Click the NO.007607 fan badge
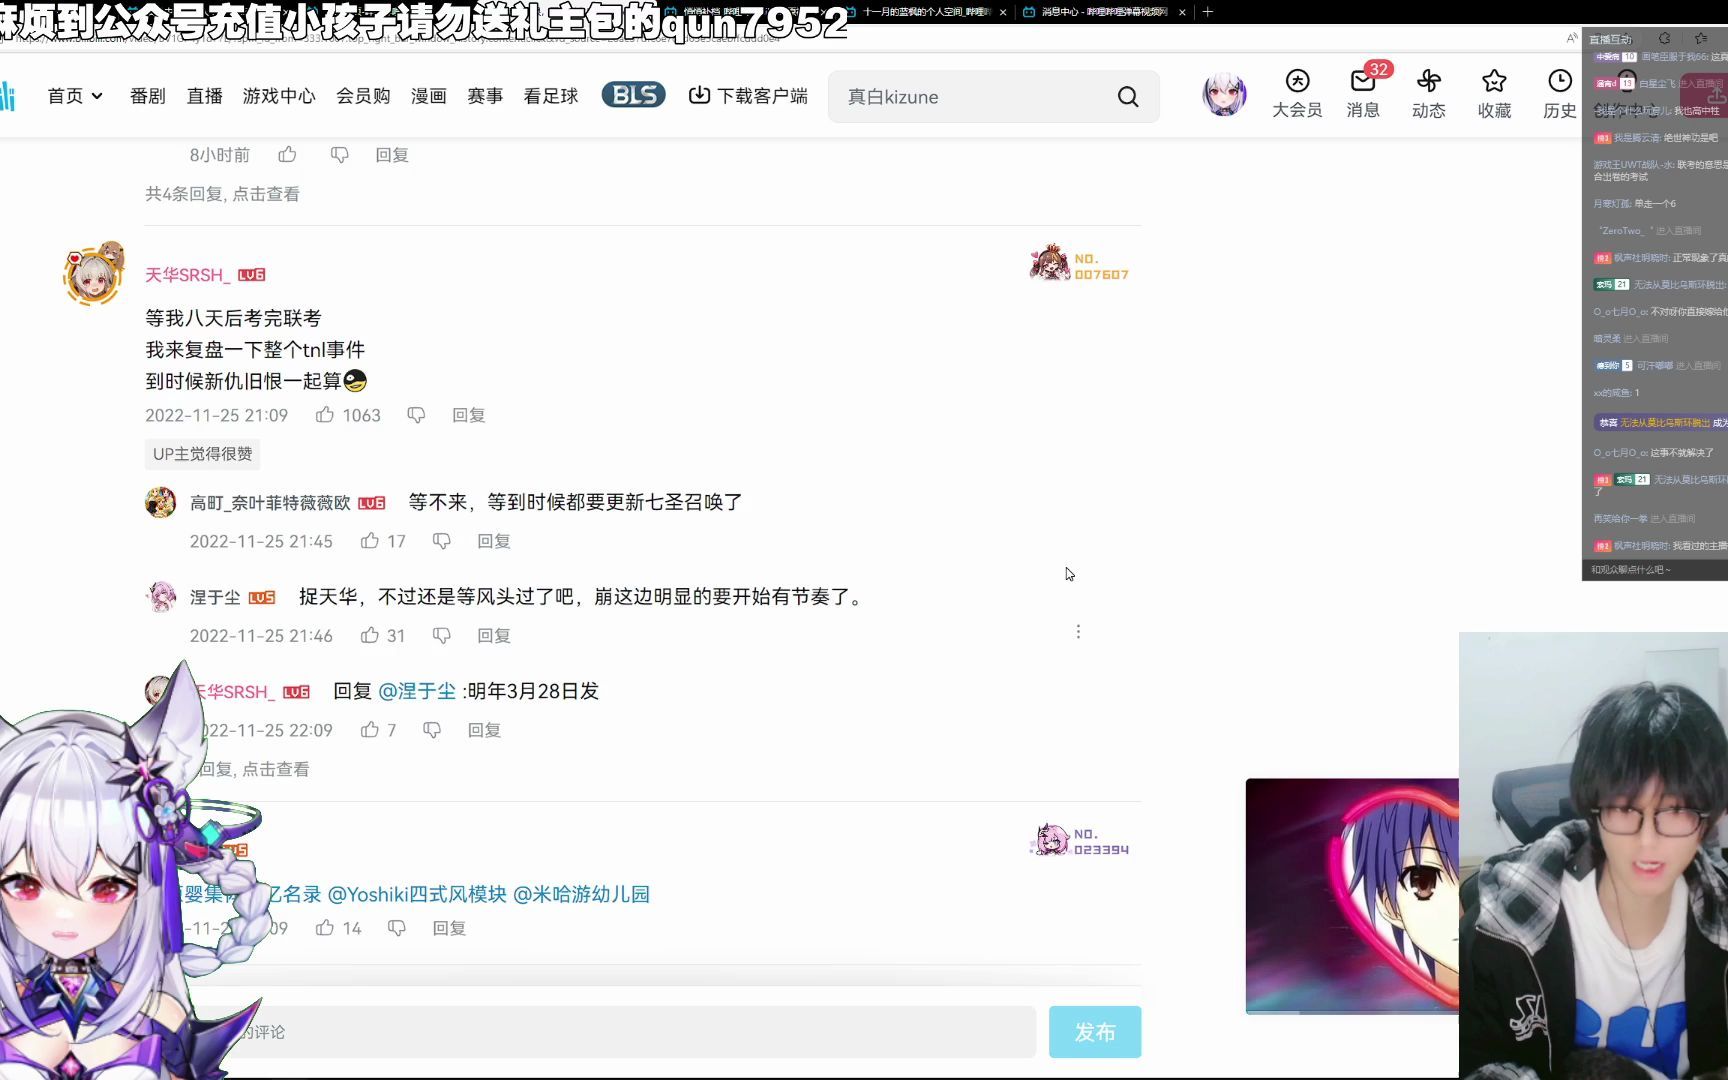Screen dimensions: 1728x1080 pos(1079,264)
